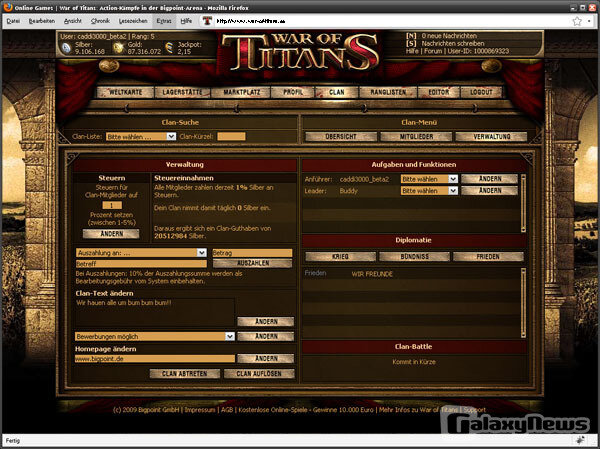Click the Firefox logo in title bar
Screen dimensions: 600x449
click(x=7, y=7)
